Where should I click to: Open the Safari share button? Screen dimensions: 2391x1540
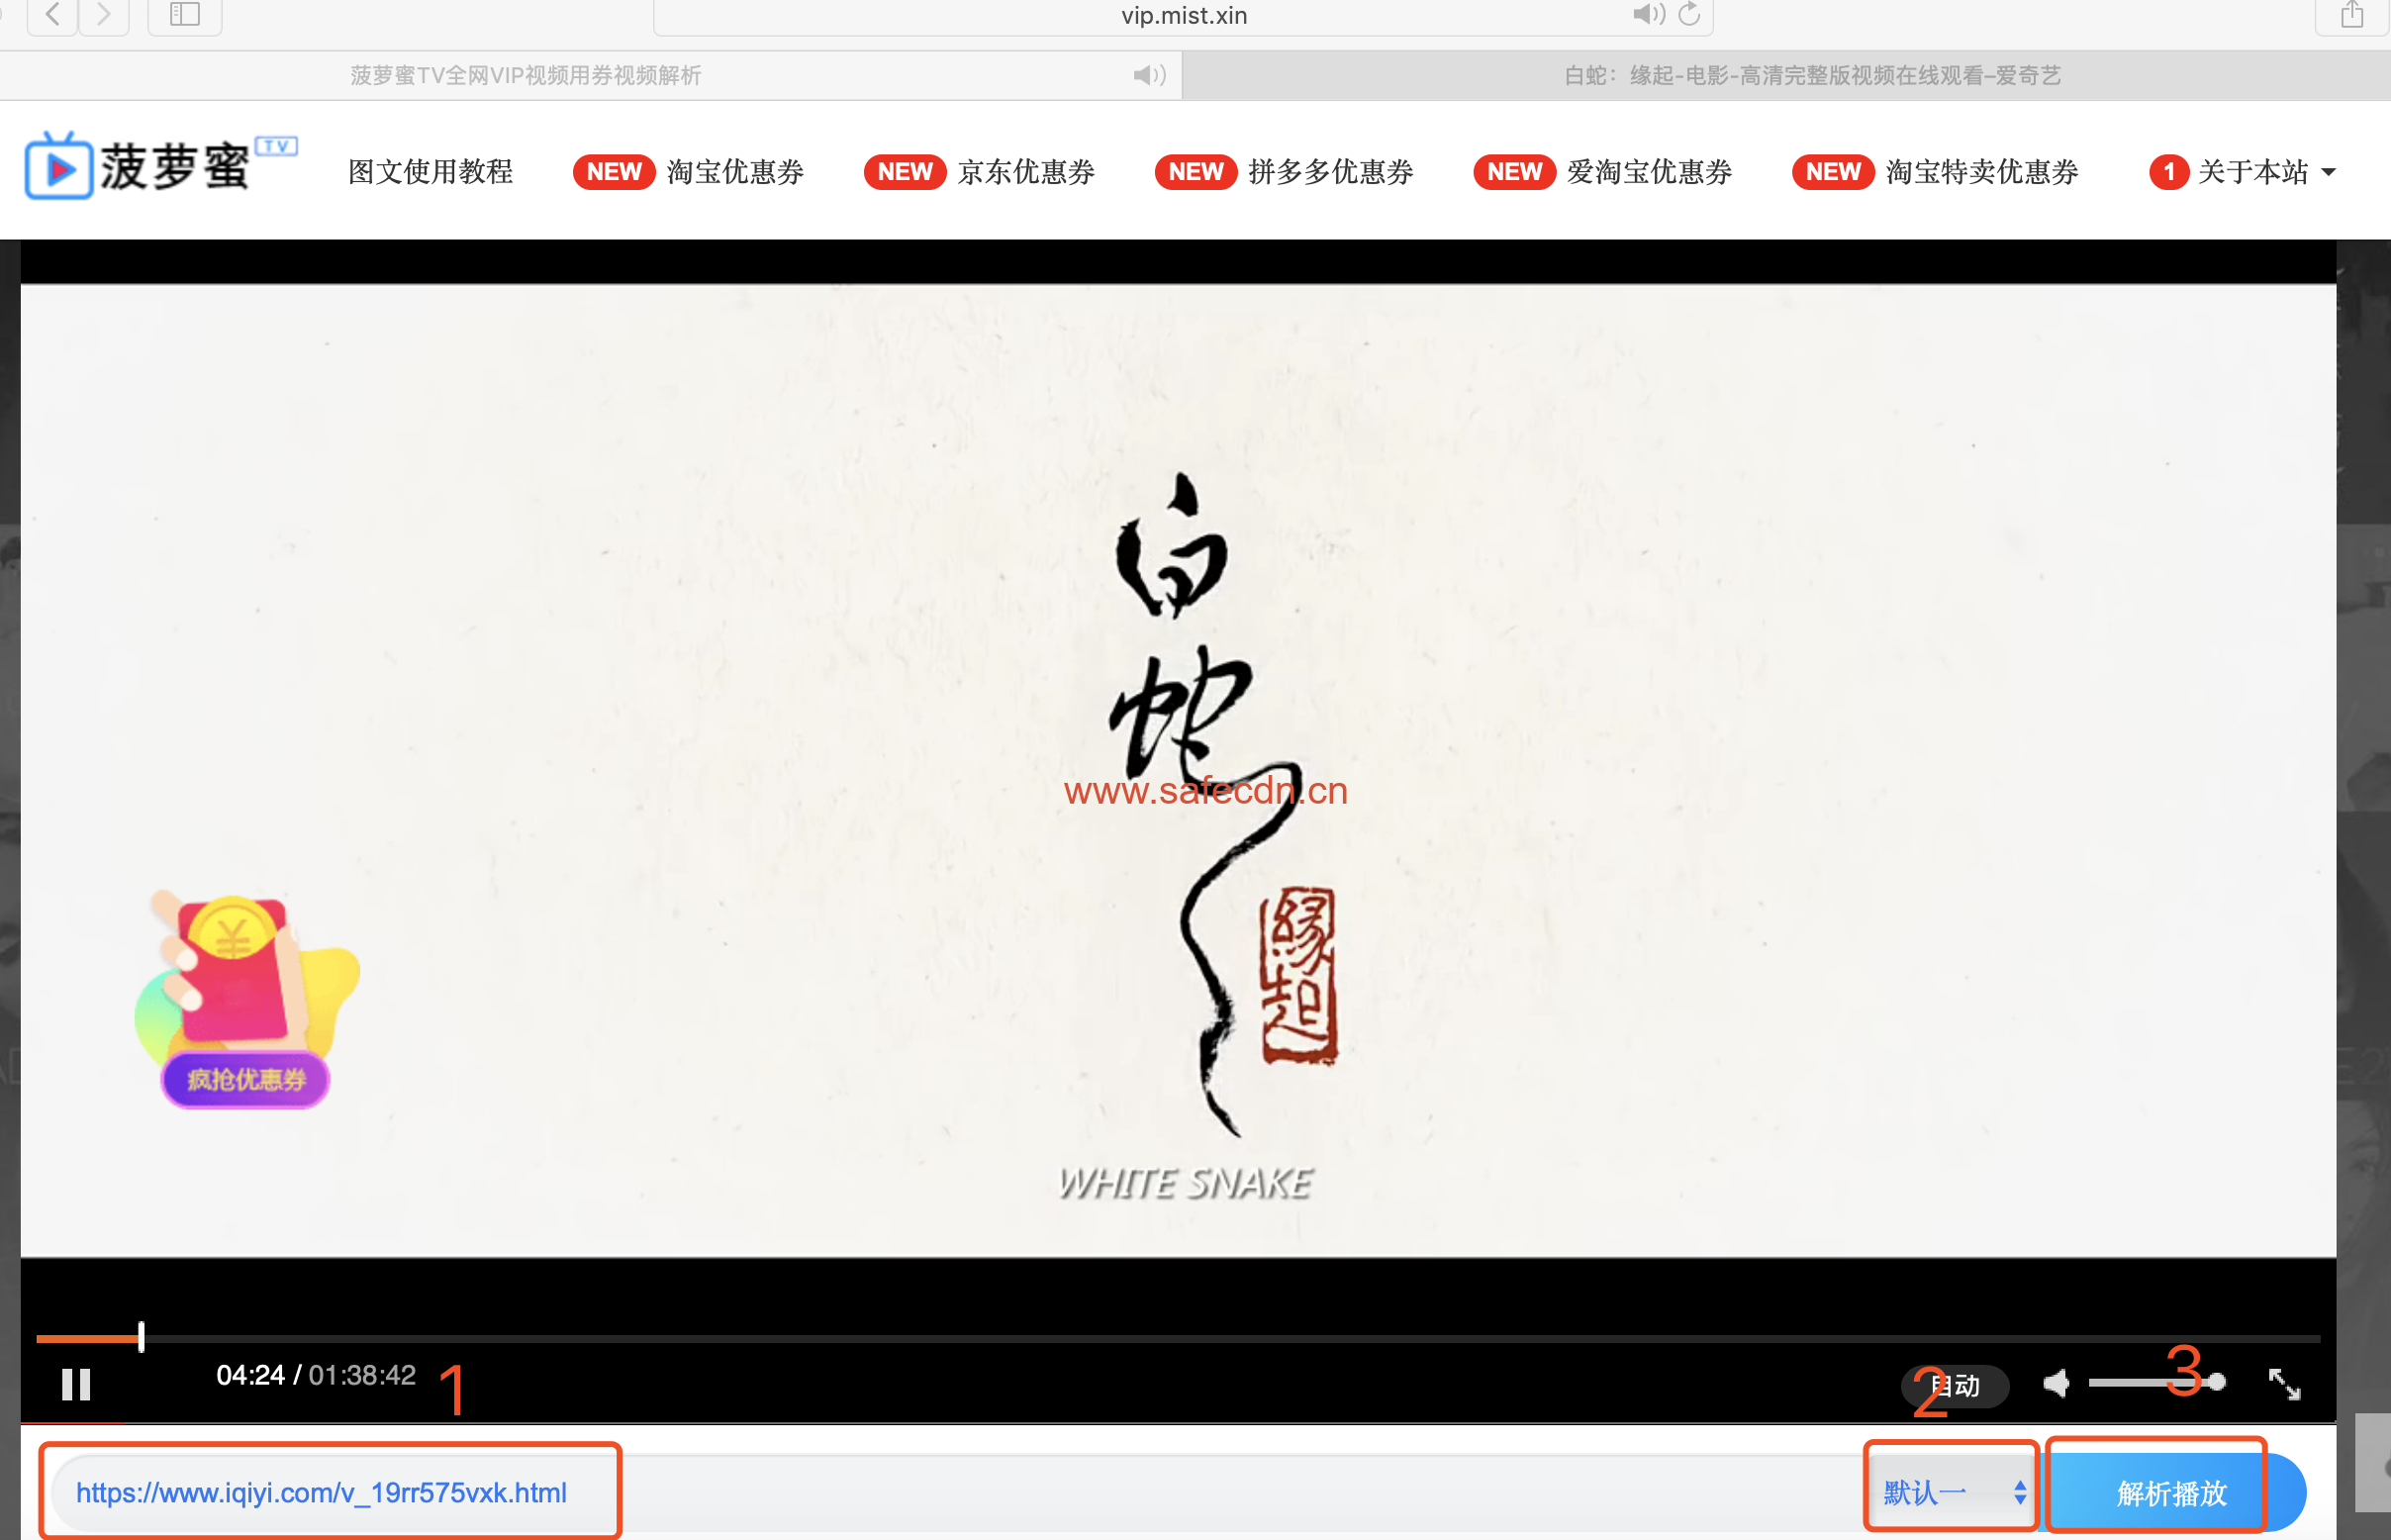coord(2352,15)
